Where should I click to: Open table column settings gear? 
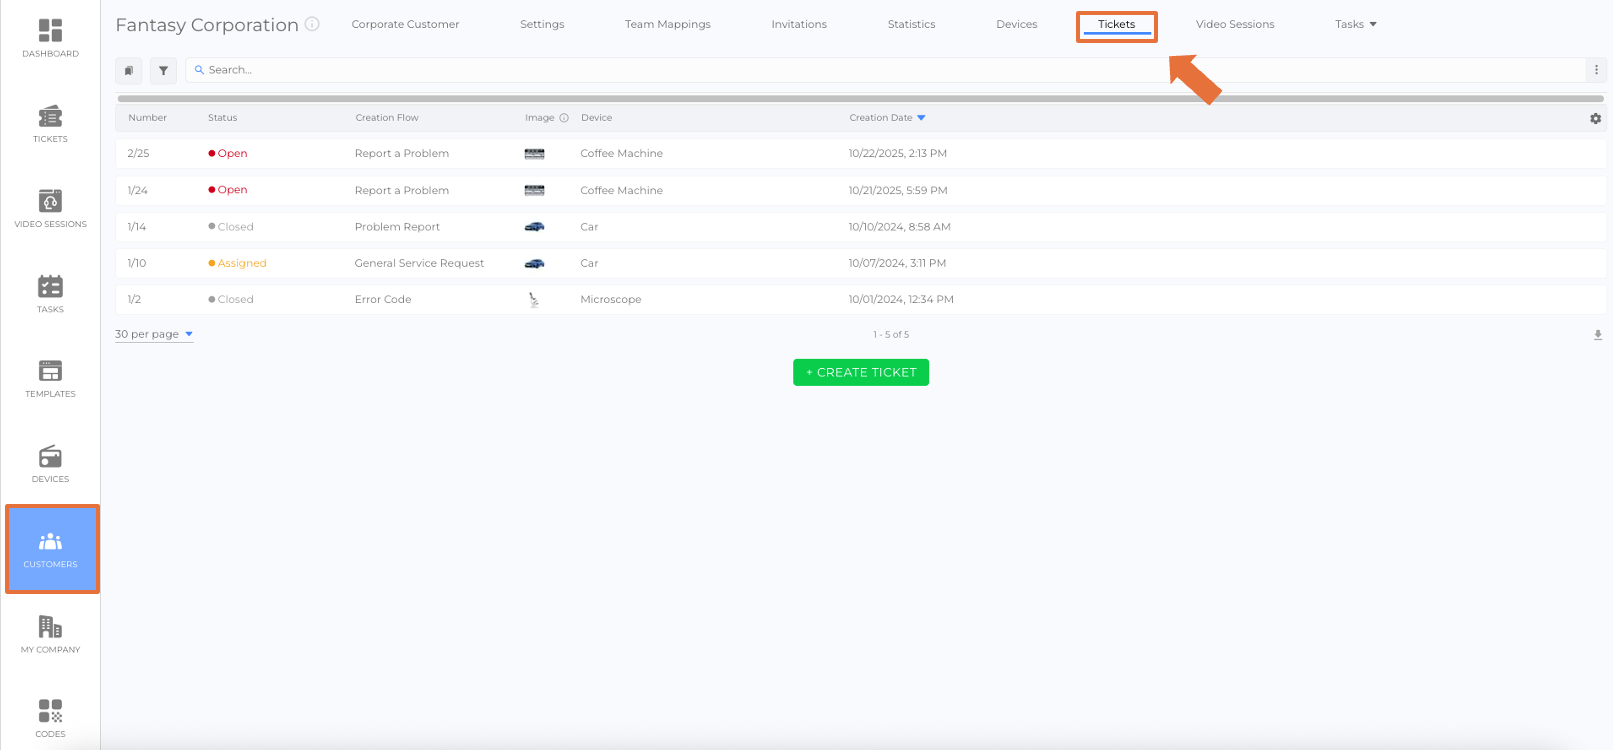(x=1595, y=118)
